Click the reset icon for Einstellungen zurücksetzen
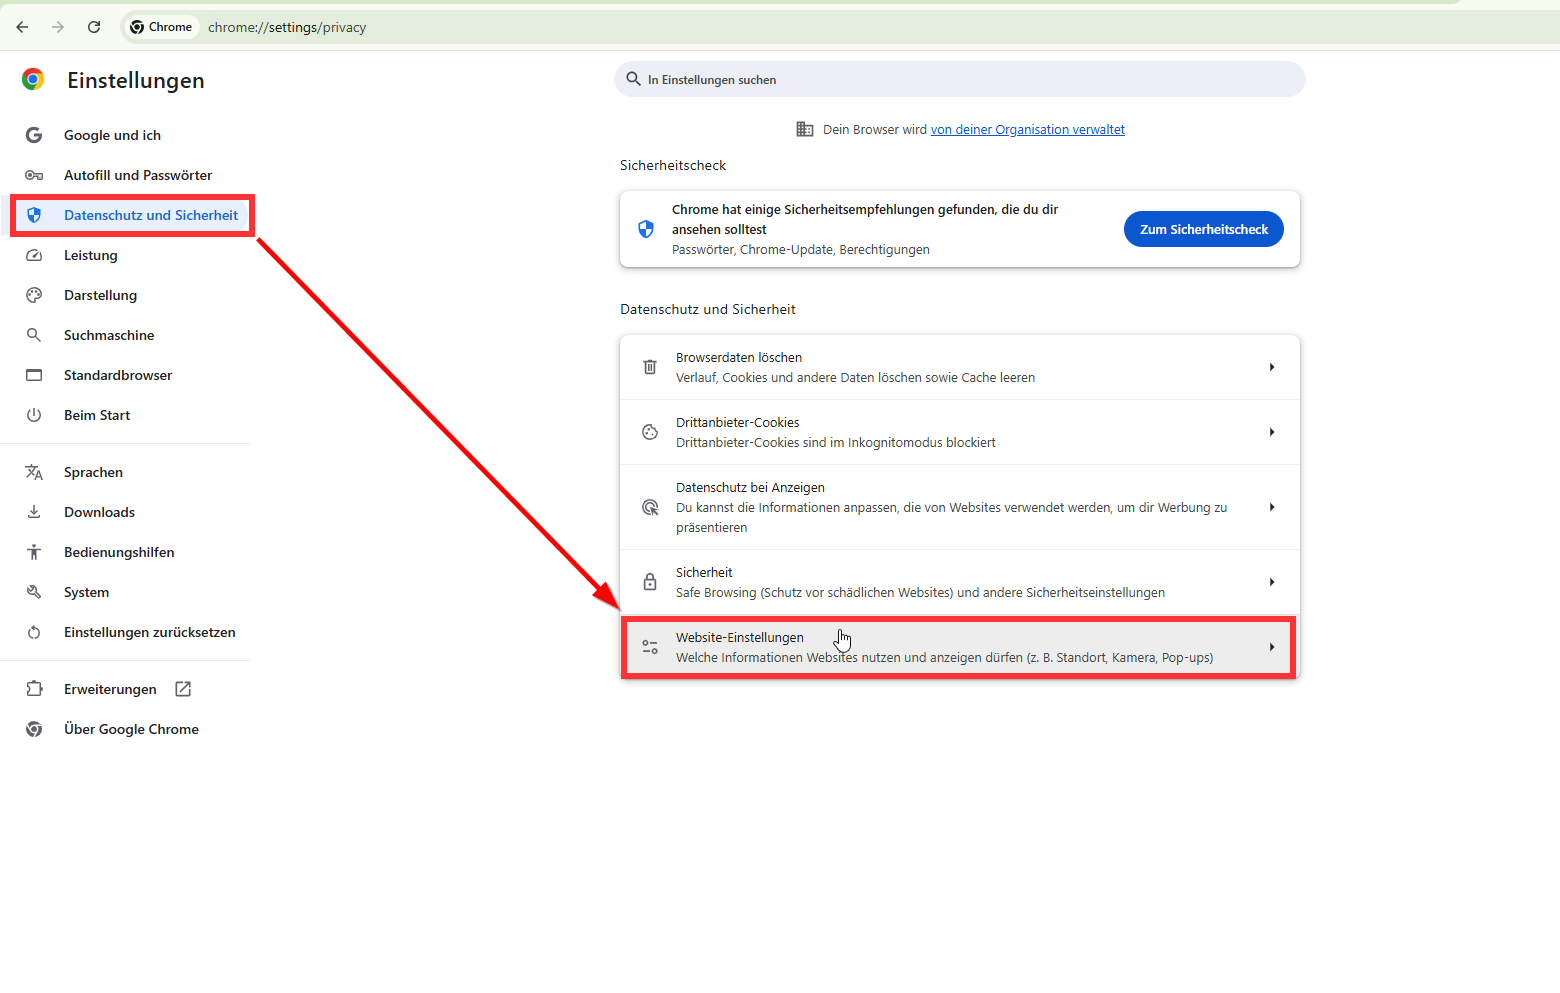 (x=34, y=632)
